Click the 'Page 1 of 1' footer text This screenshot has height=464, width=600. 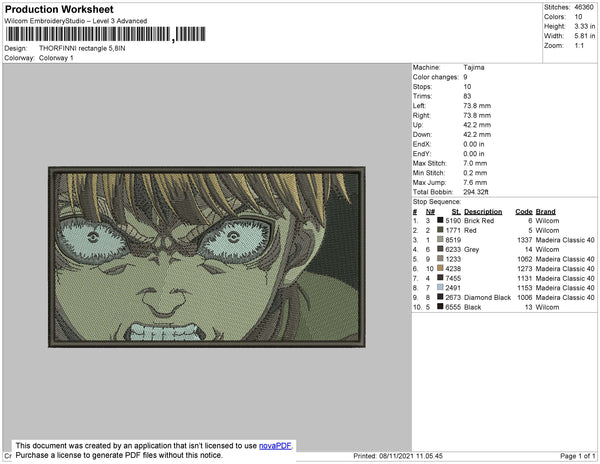(577, 456)
